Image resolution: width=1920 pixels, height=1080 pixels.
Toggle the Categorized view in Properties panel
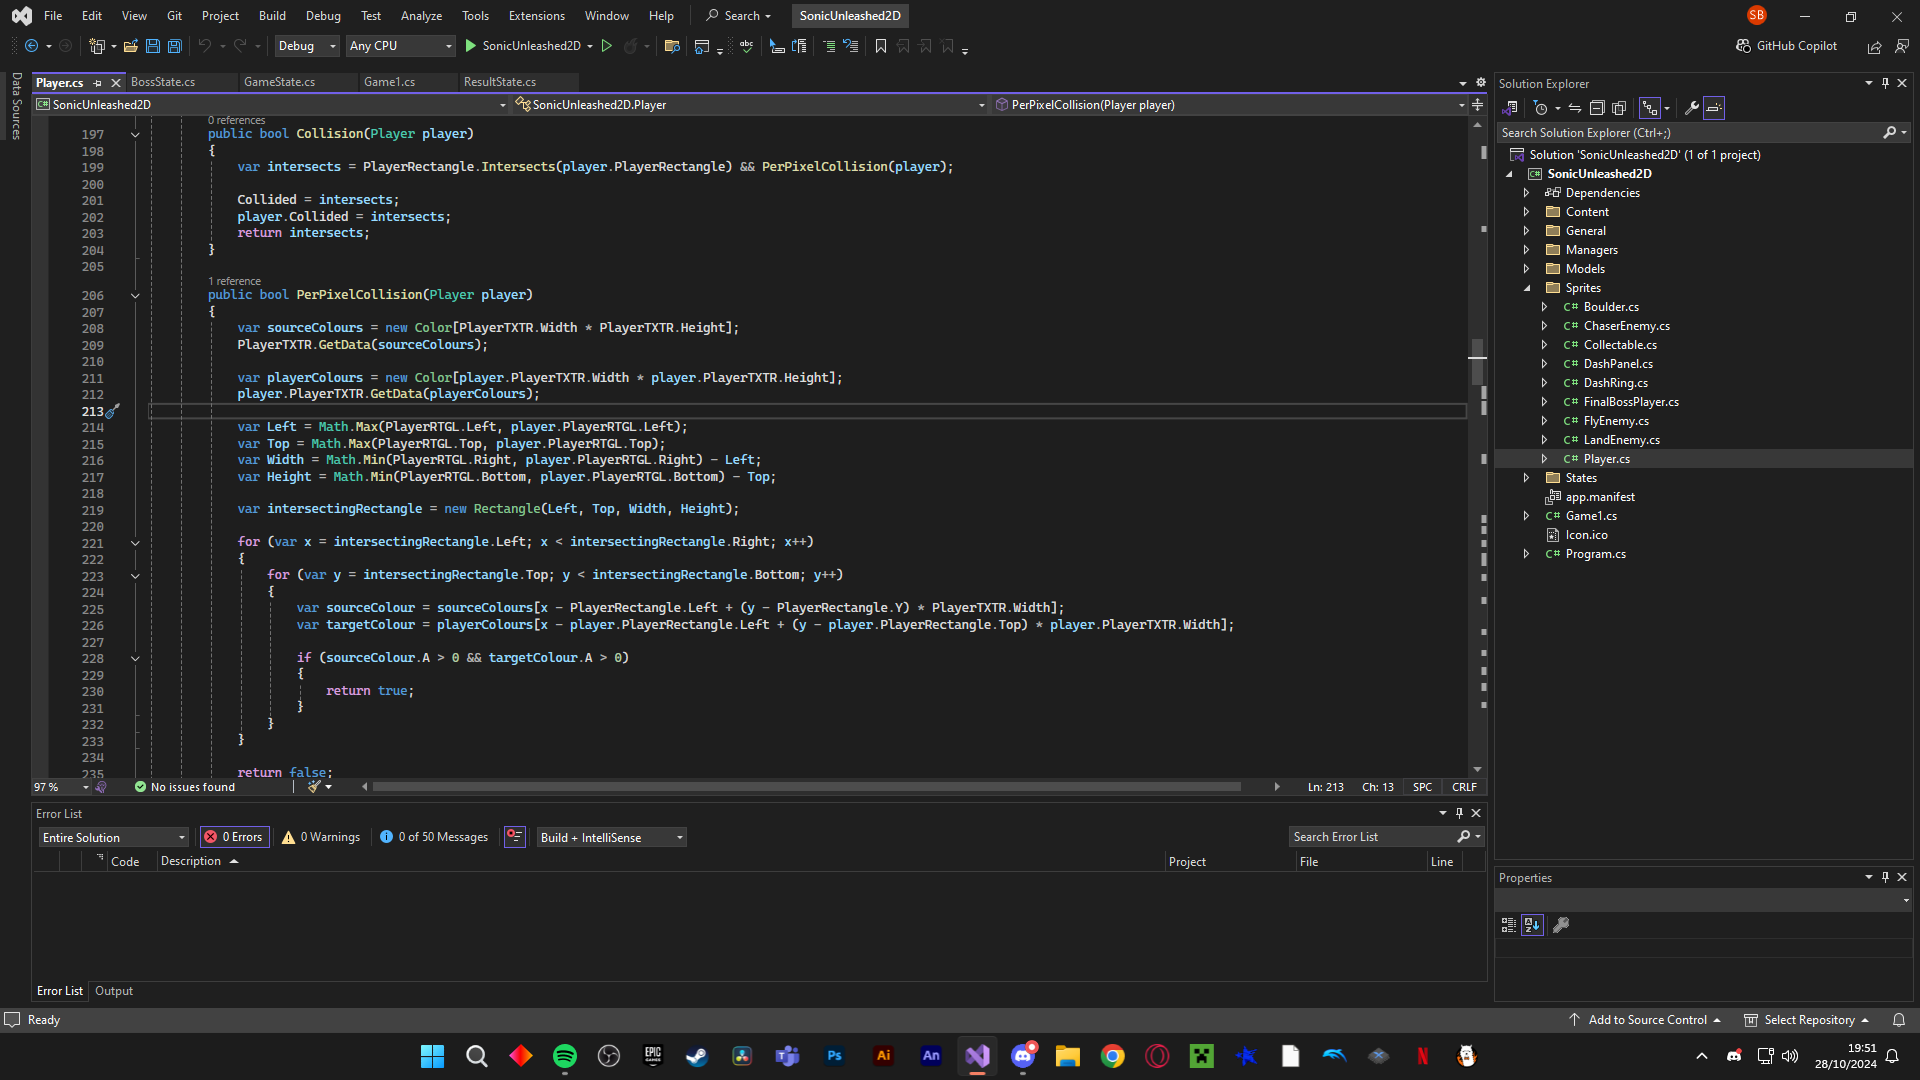tap(1508, 925)
